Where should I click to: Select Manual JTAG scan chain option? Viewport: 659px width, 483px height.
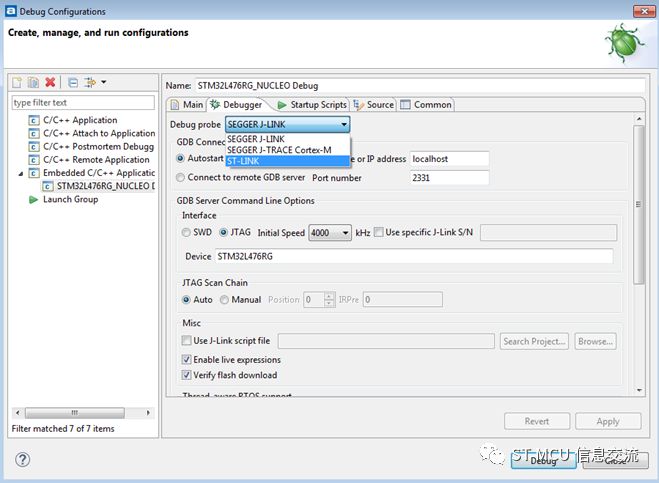click(224, 300)
